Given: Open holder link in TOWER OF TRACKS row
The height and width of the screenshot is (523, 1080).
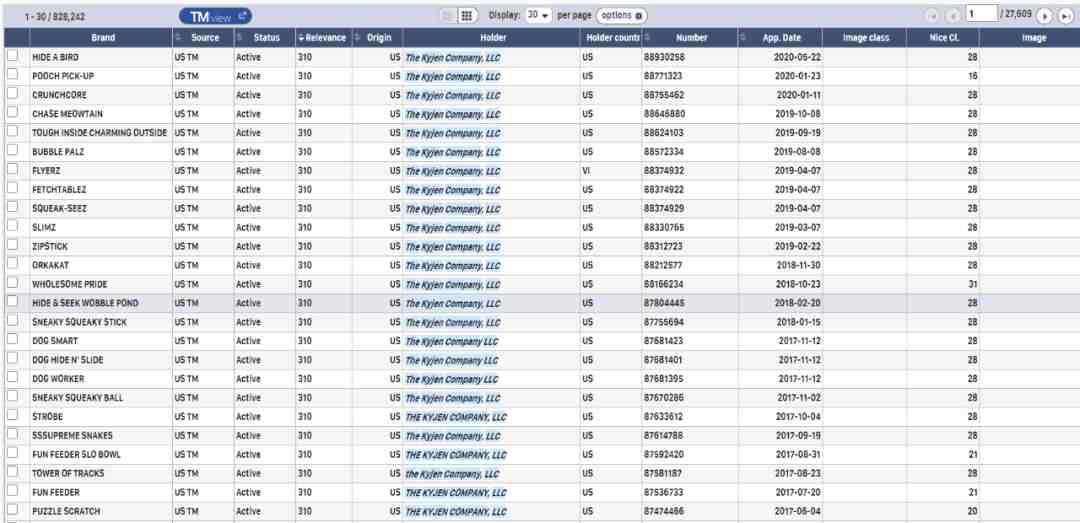Looking at the screenshot, I should pos(452,474).
